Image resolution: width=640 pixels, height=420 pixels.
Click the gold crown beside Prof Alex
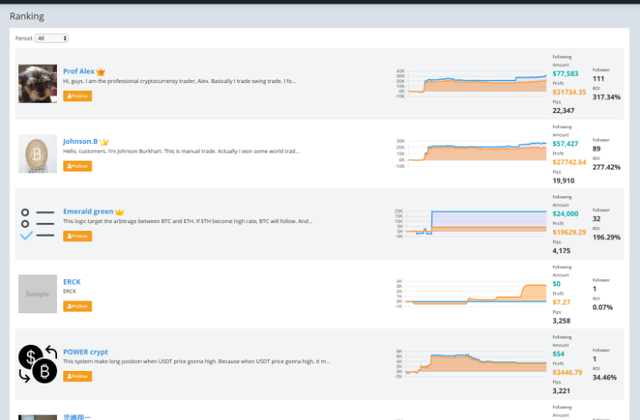(101, 72)
